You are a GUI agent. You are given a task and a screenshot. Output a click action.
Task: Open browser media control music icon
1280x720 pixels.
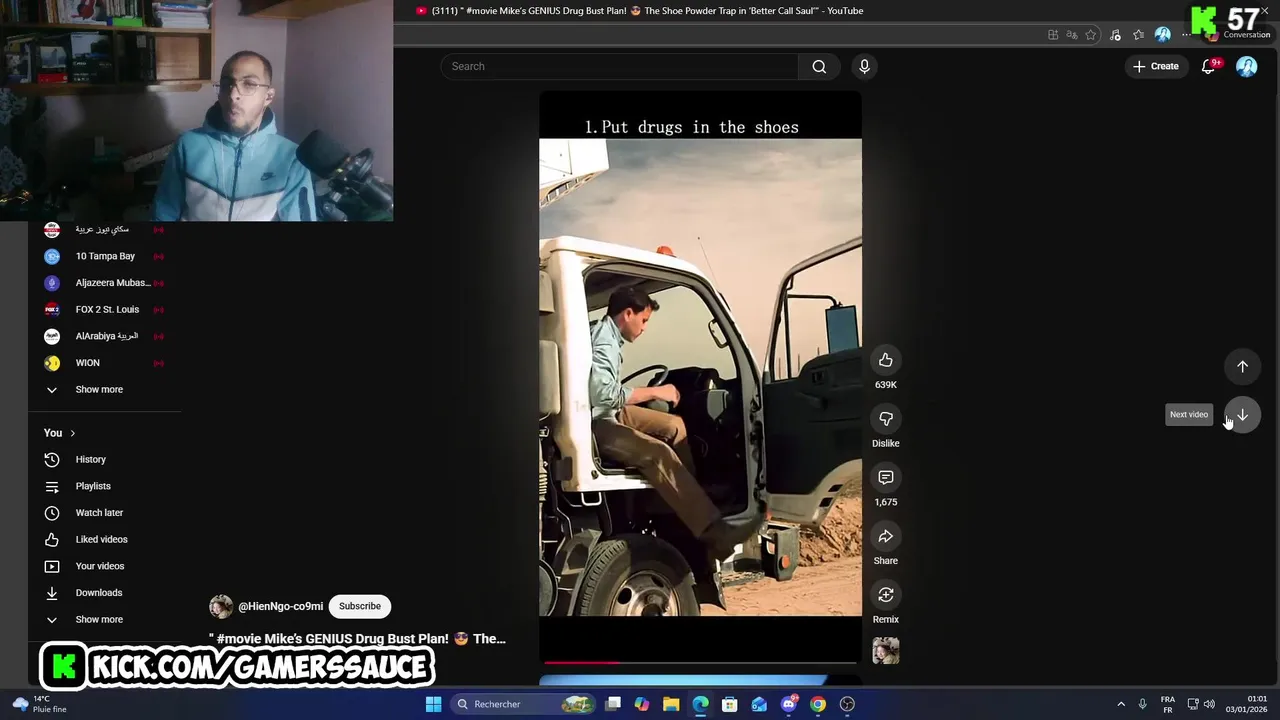1115,35
